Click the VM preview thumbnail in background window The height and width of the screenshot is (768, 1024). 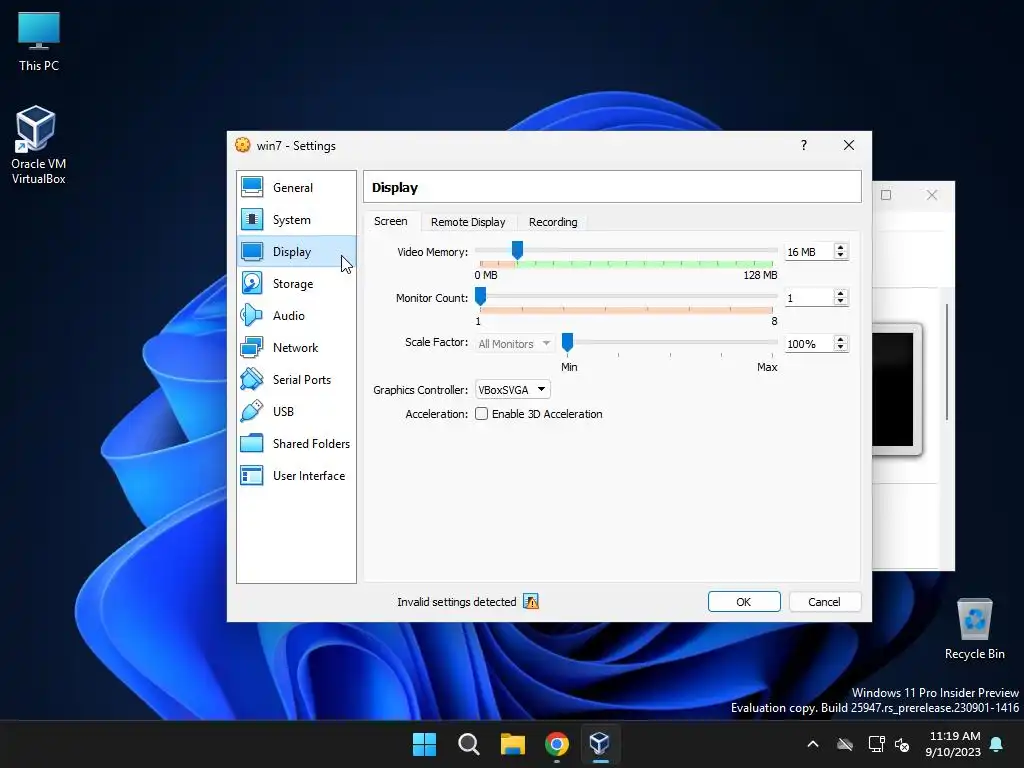coord(897,389)
